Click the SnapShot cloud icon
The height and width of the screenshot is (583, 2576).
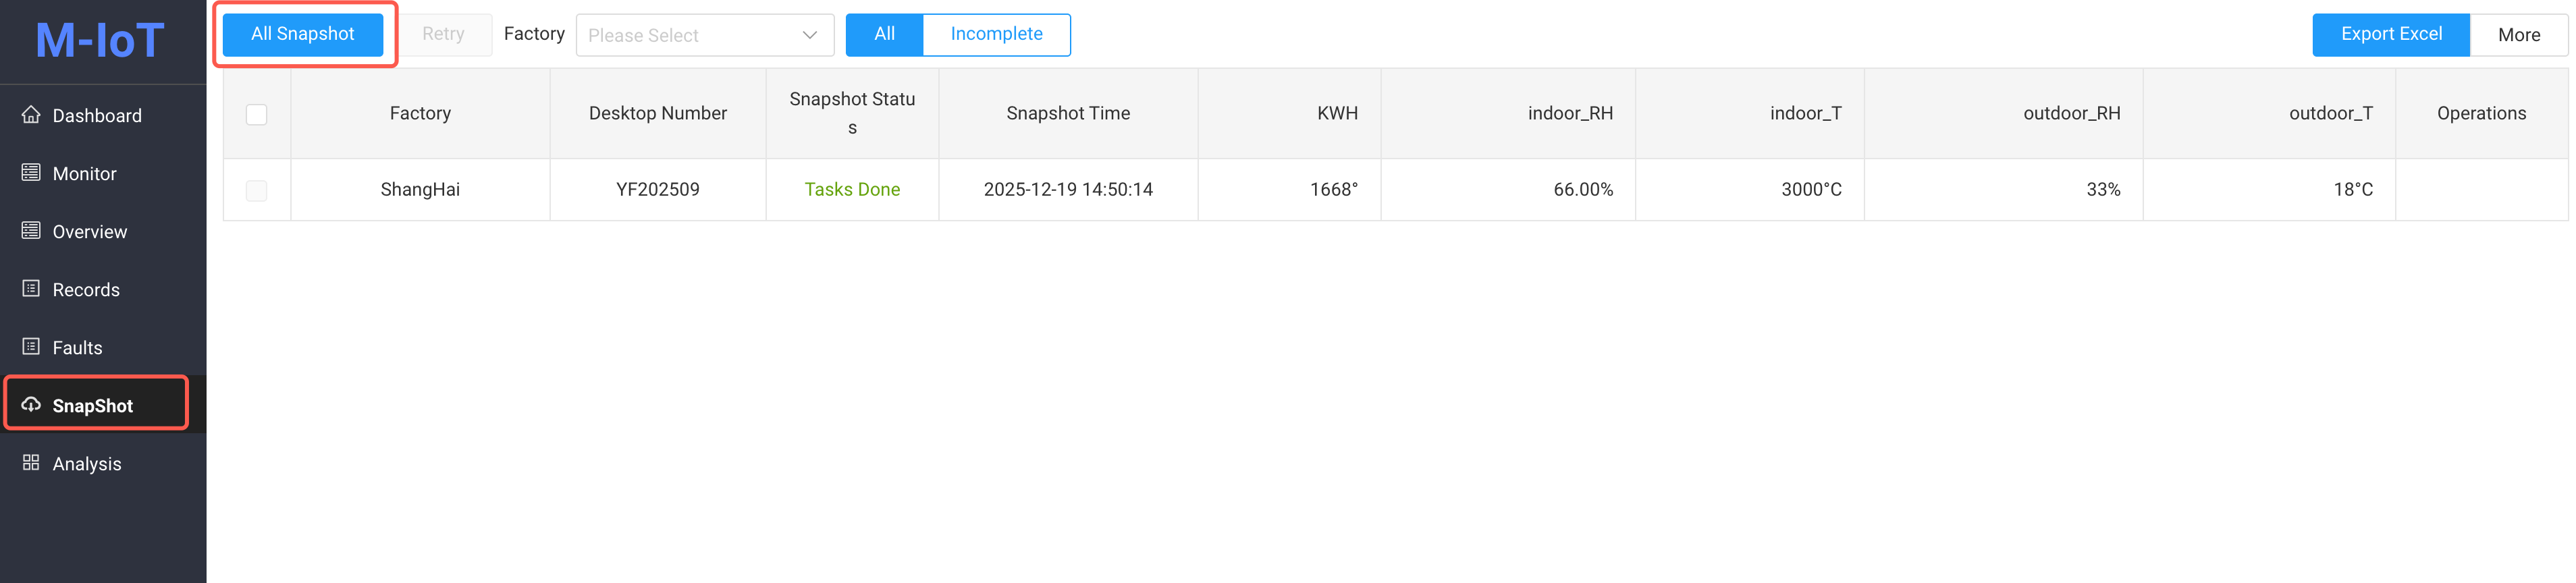click(31, 405)
